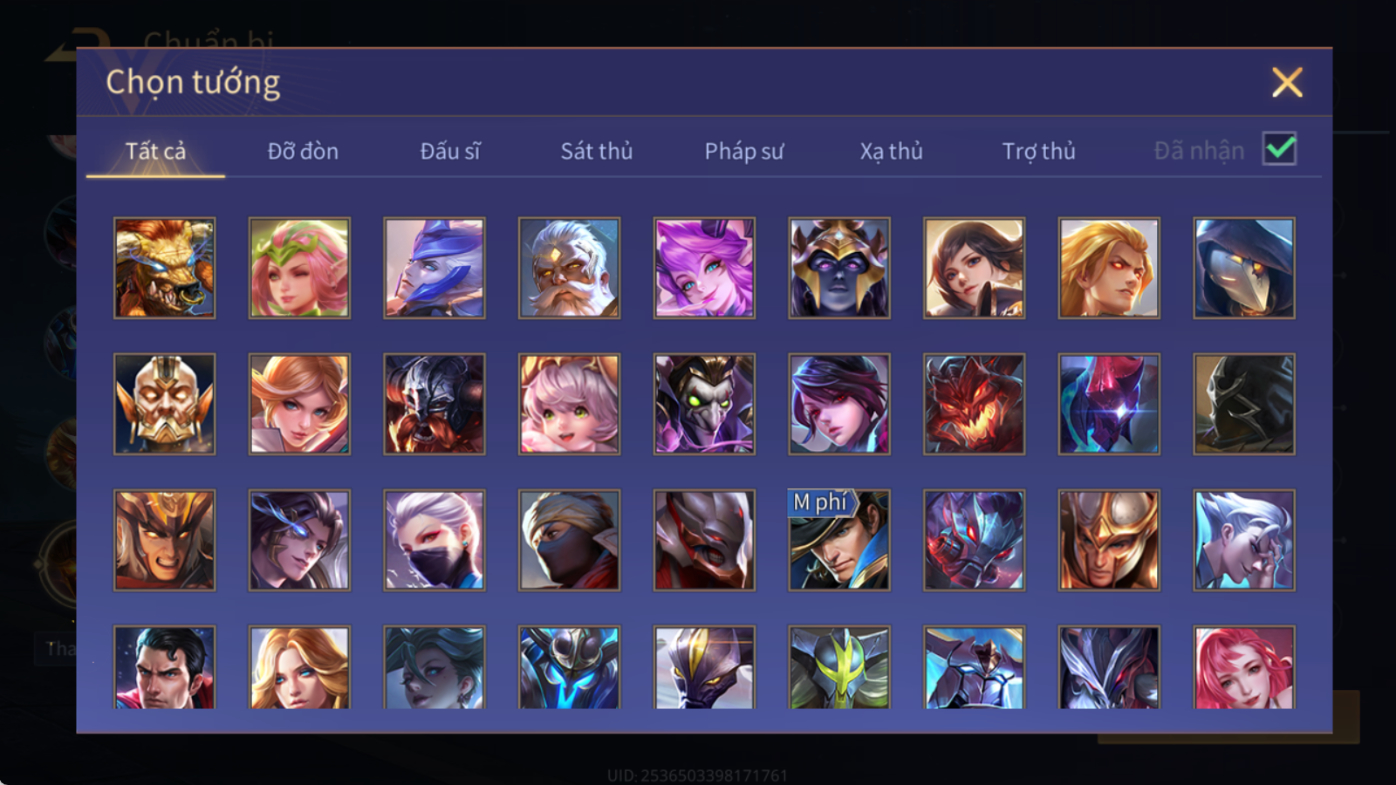Select the masked ninja with headband
The height and width of the screenshot is (785, 1396).
pos(569,540)
